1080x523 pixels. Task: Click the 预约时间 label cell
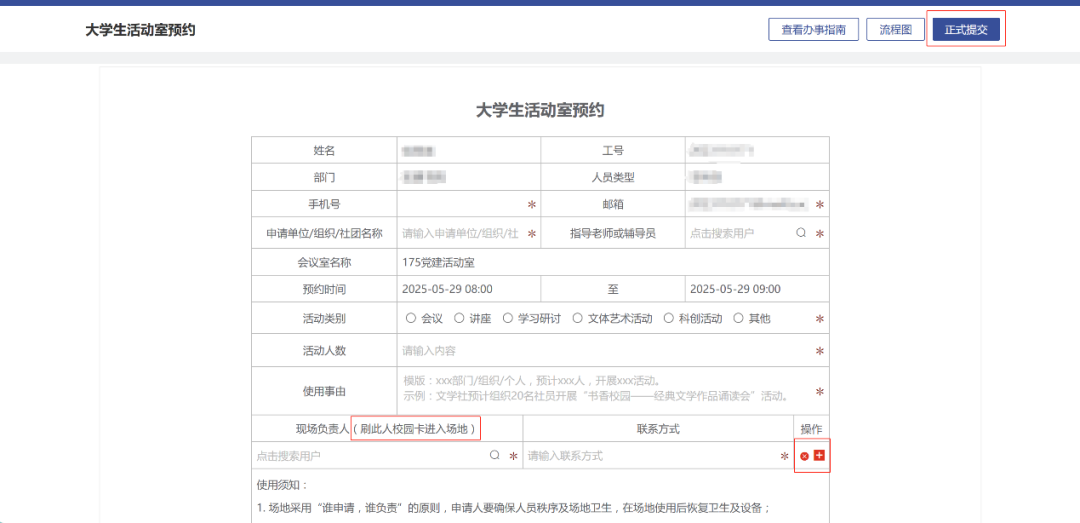[324, 289]
